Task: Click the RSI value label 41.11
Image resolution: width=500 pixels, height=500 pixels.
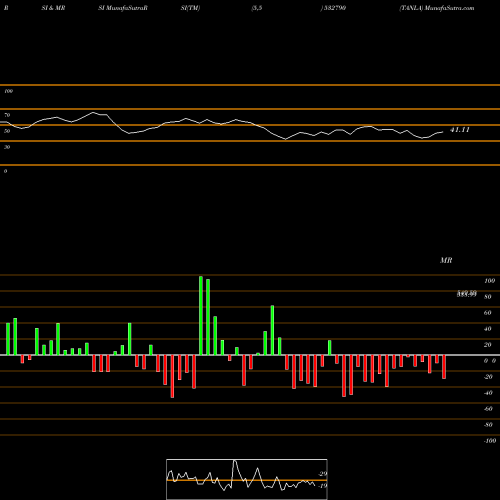Action: (460, 130)
